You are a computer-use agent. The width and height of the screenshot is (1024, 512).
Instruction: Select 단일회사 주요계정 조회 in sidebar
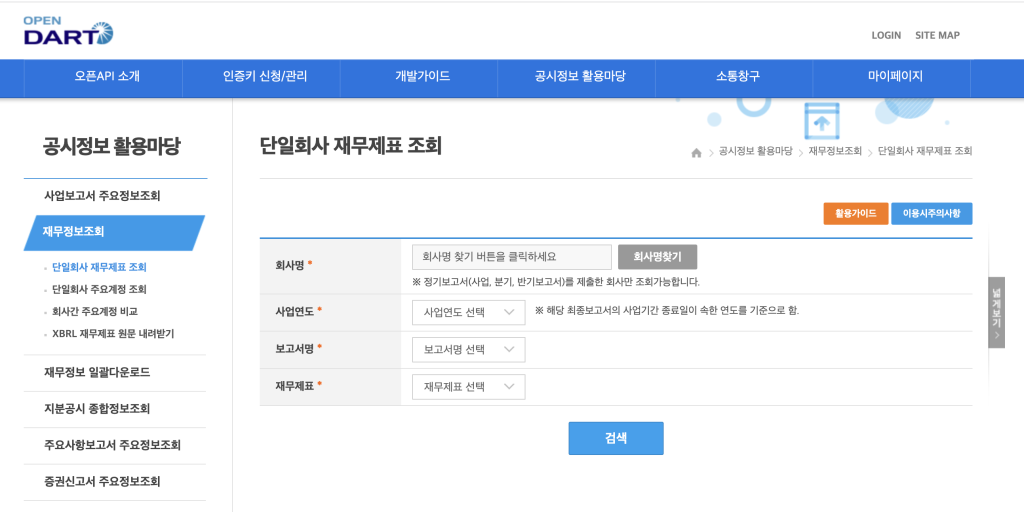click(99, 289)
